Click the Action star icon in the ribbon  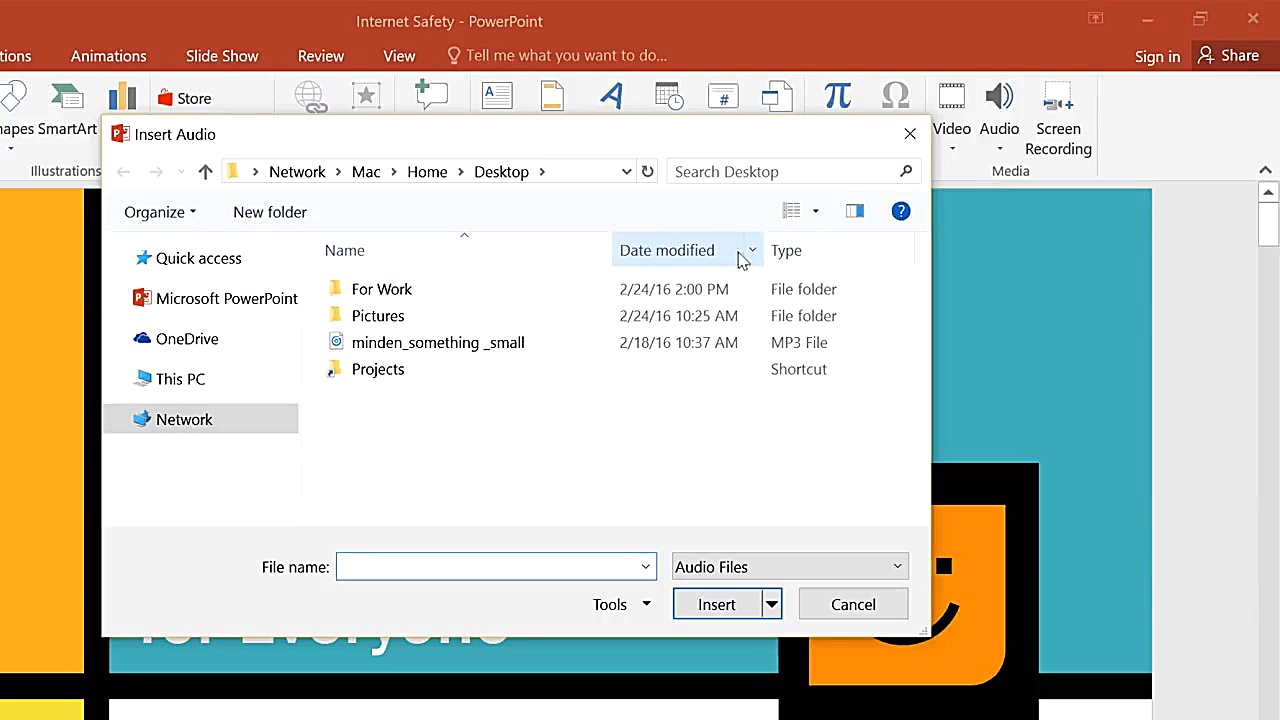(x=366, y=96)
